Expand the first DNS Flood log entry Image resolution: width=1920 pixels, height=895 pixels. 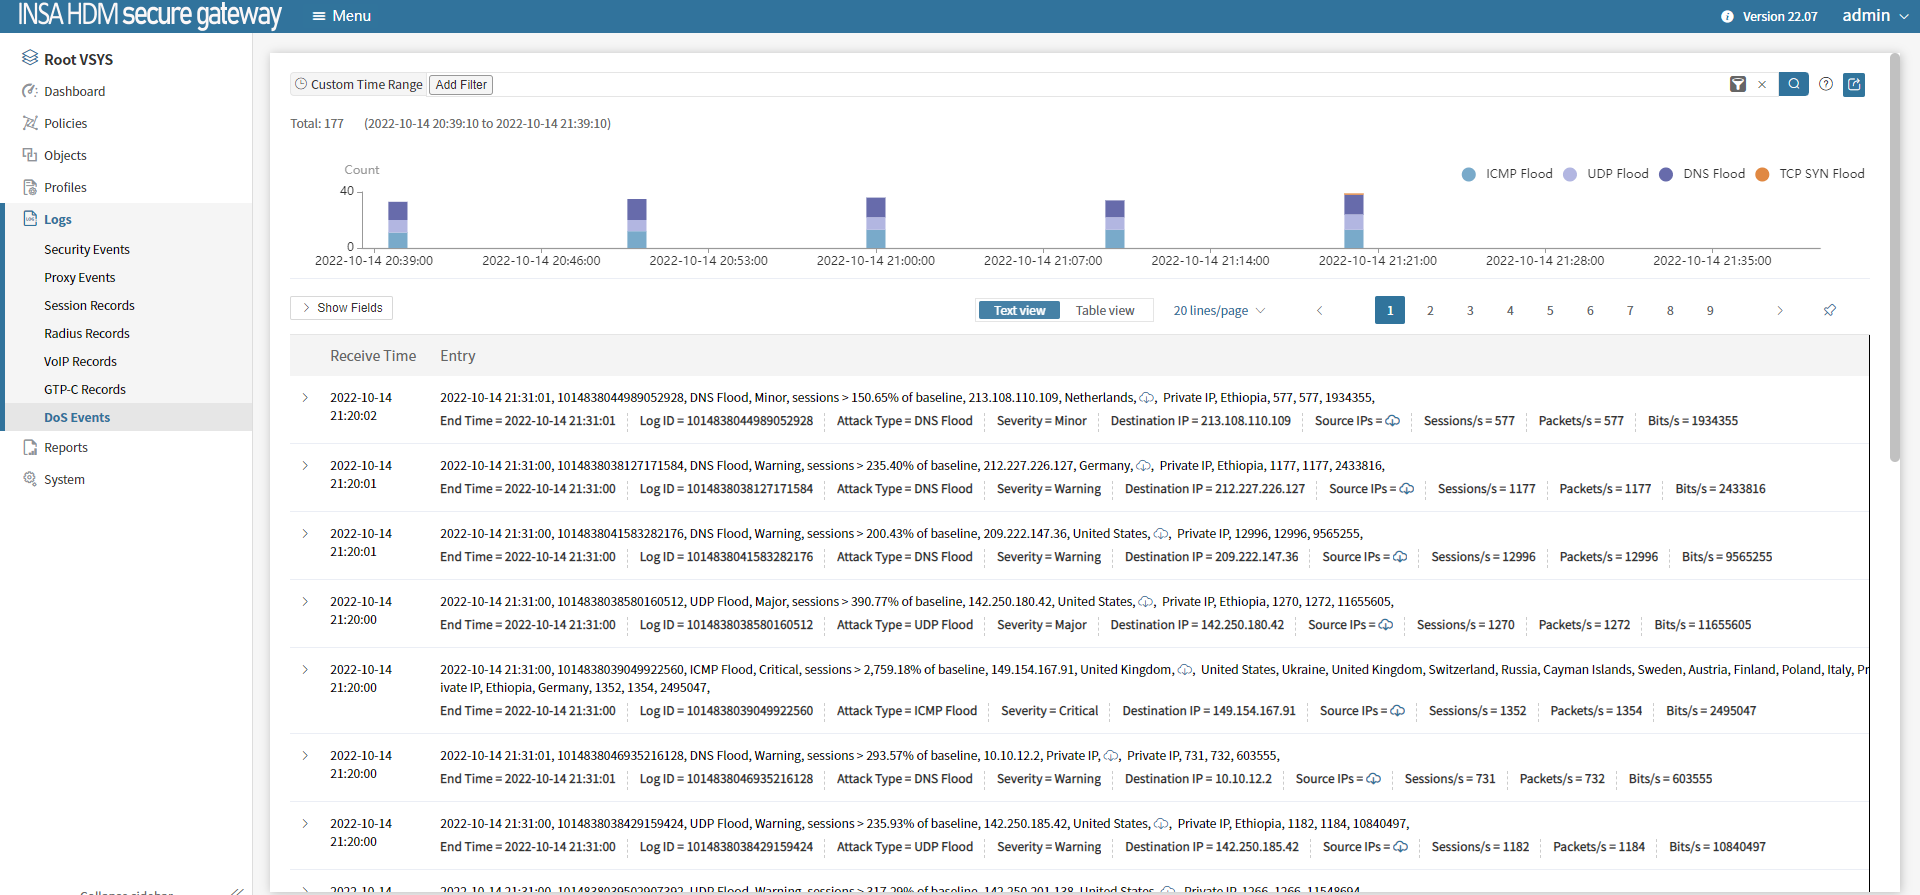coord(306,398)
